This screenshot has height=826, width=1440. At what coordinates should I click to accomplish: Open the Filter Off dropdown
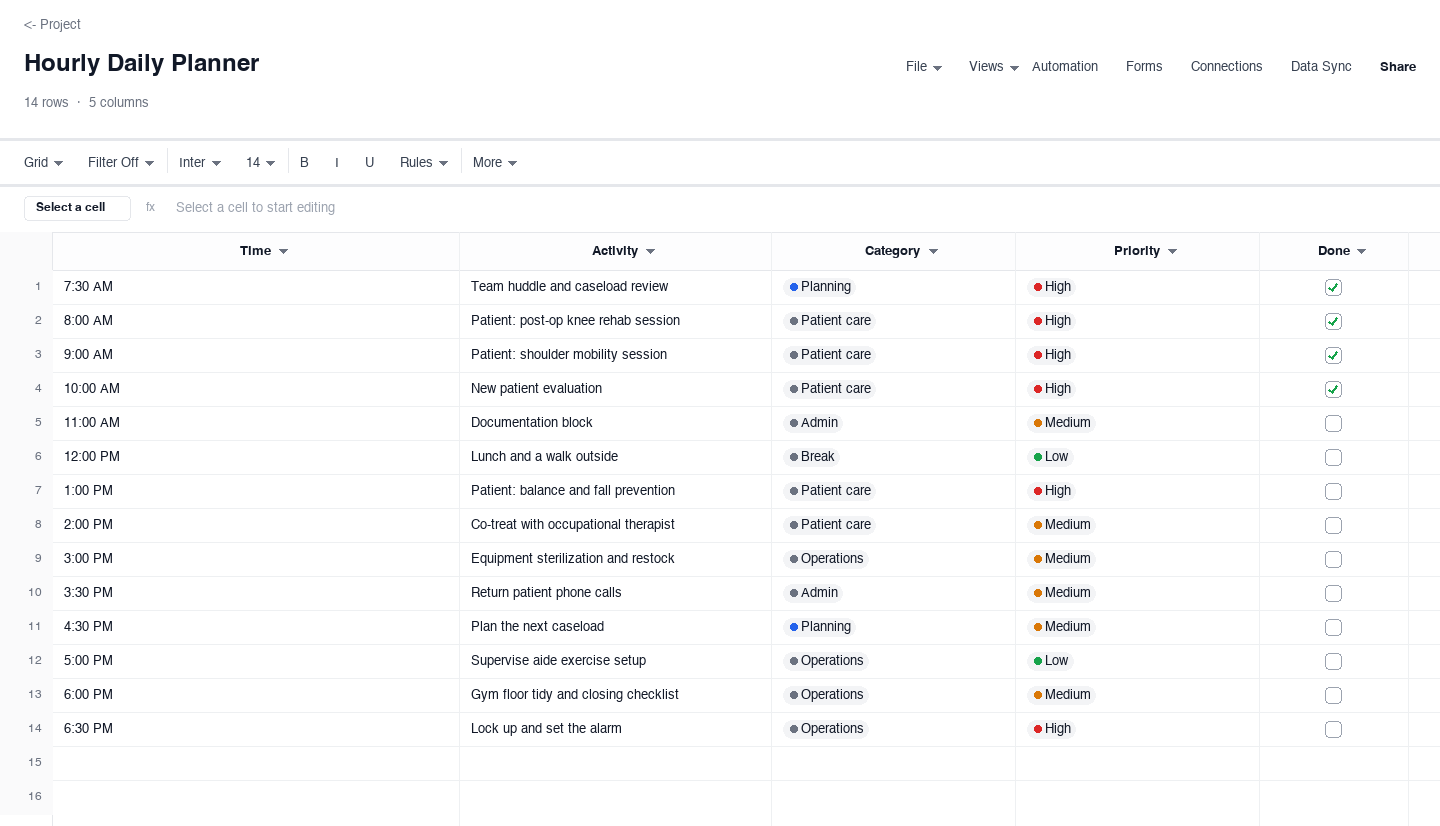coord(121,162)
